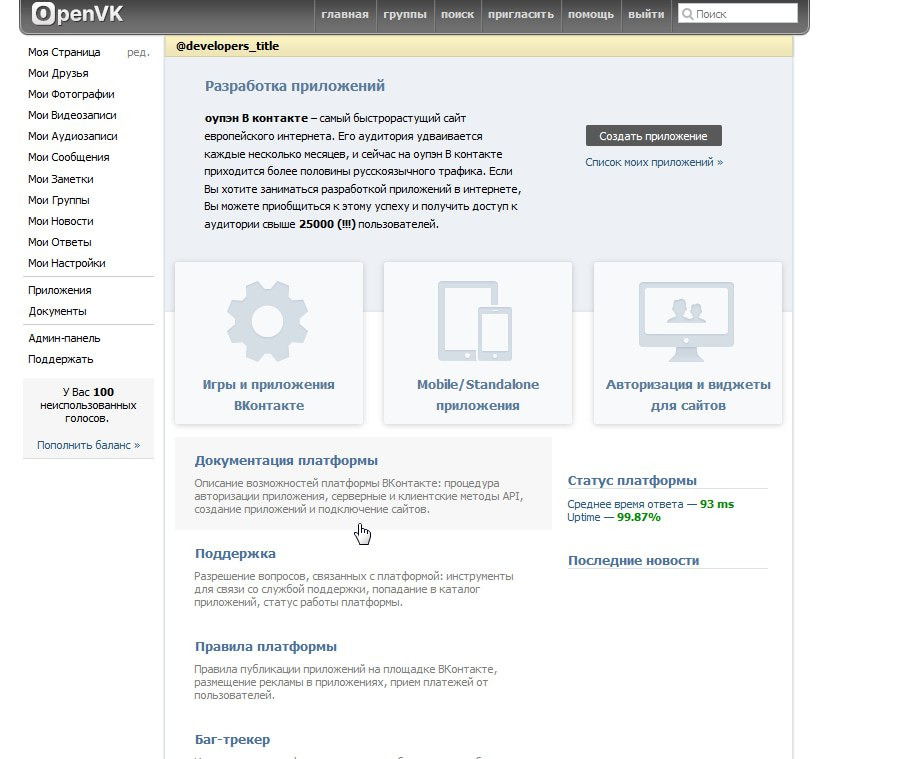Open Мои Фотографии
Screen dimensions: 910x759
pos(71,94)
